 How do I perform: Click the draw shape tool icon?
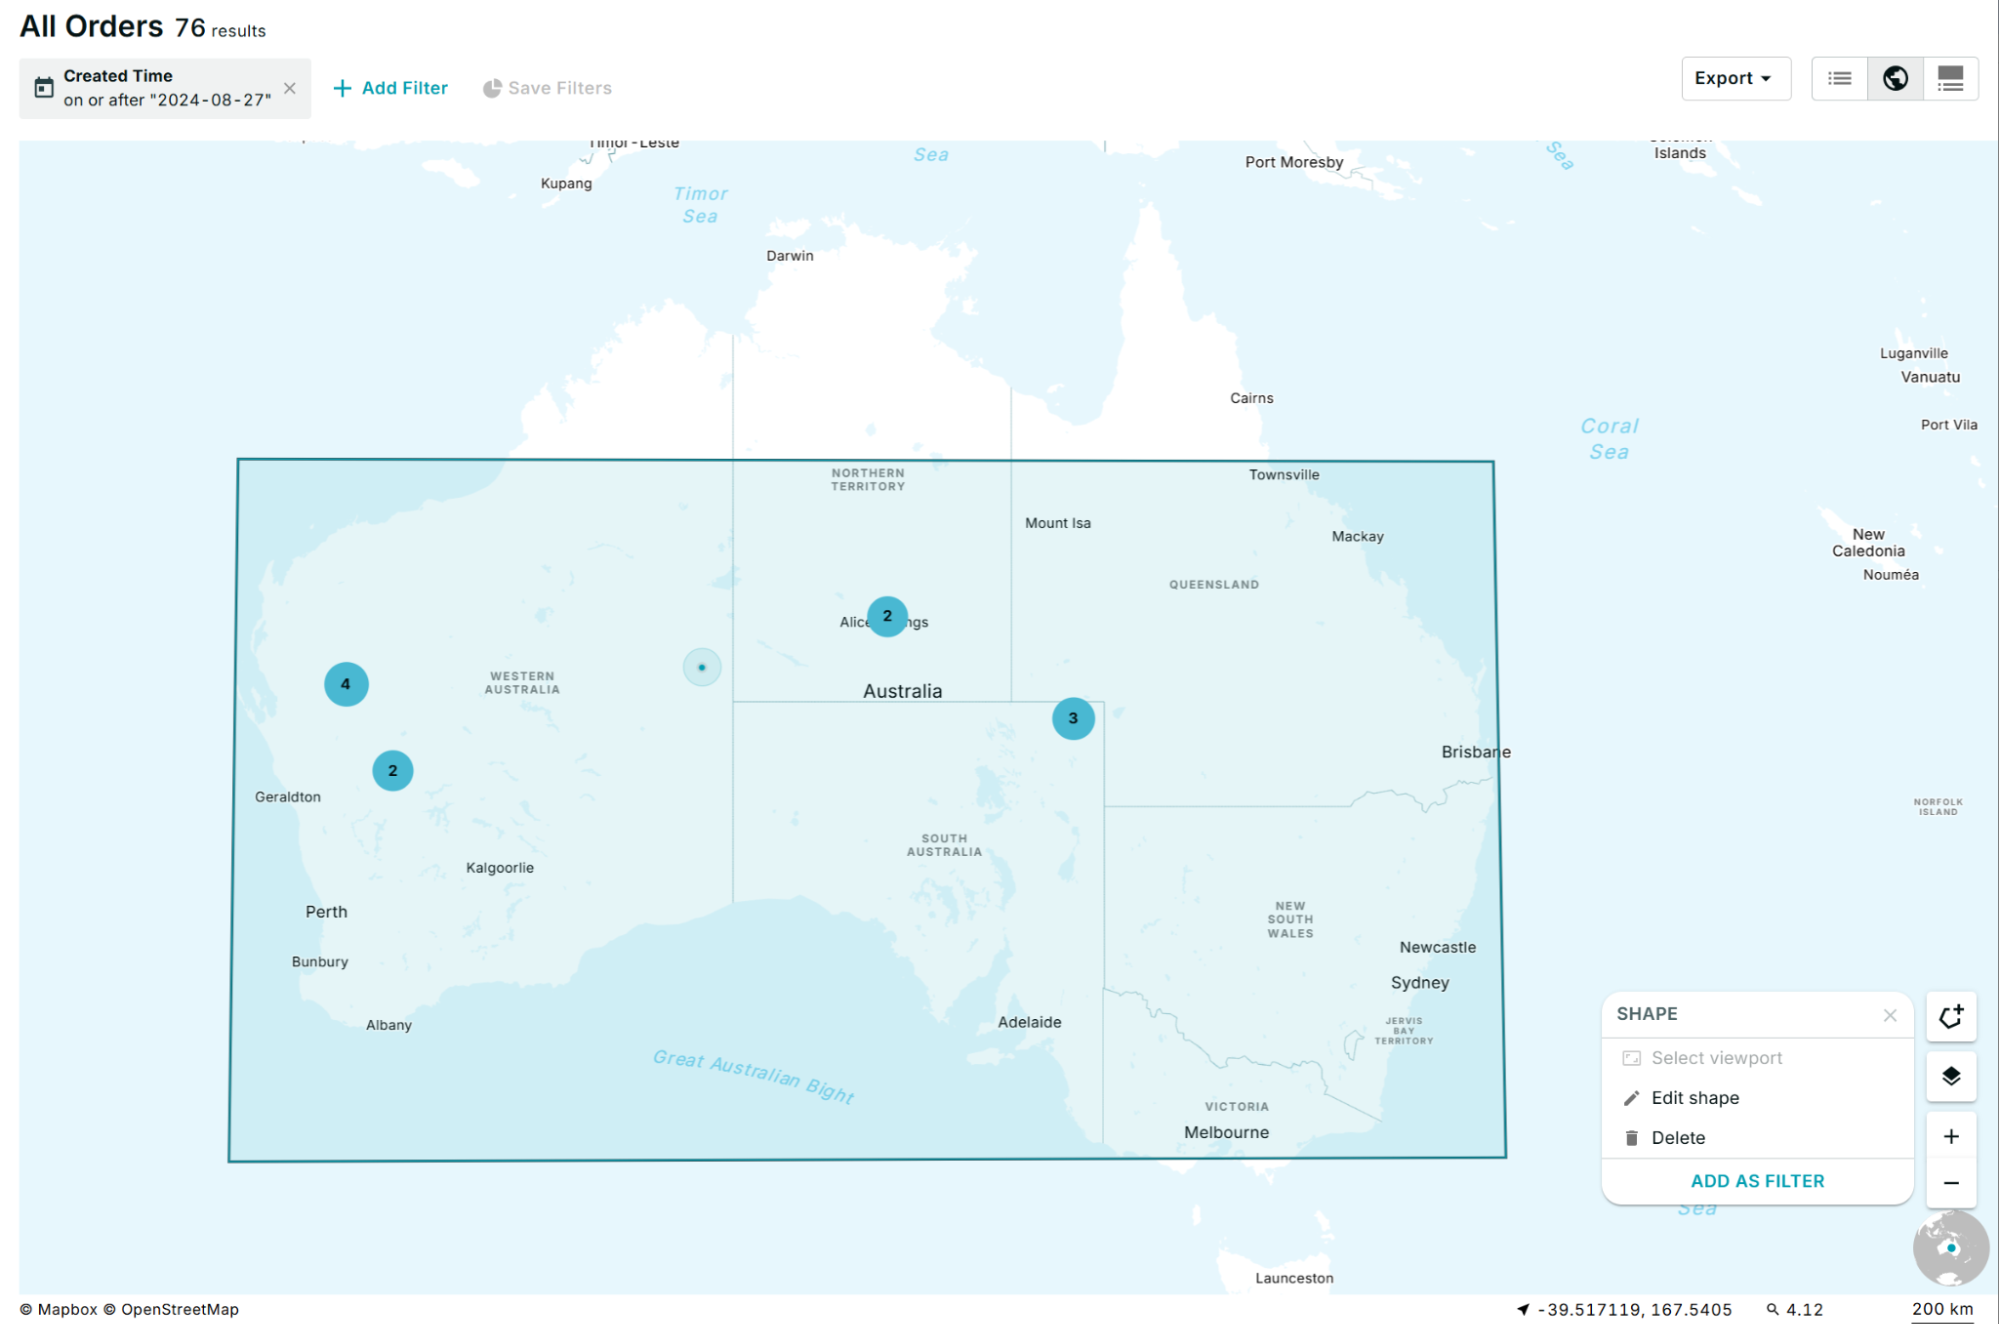tap(1950, 1016)
